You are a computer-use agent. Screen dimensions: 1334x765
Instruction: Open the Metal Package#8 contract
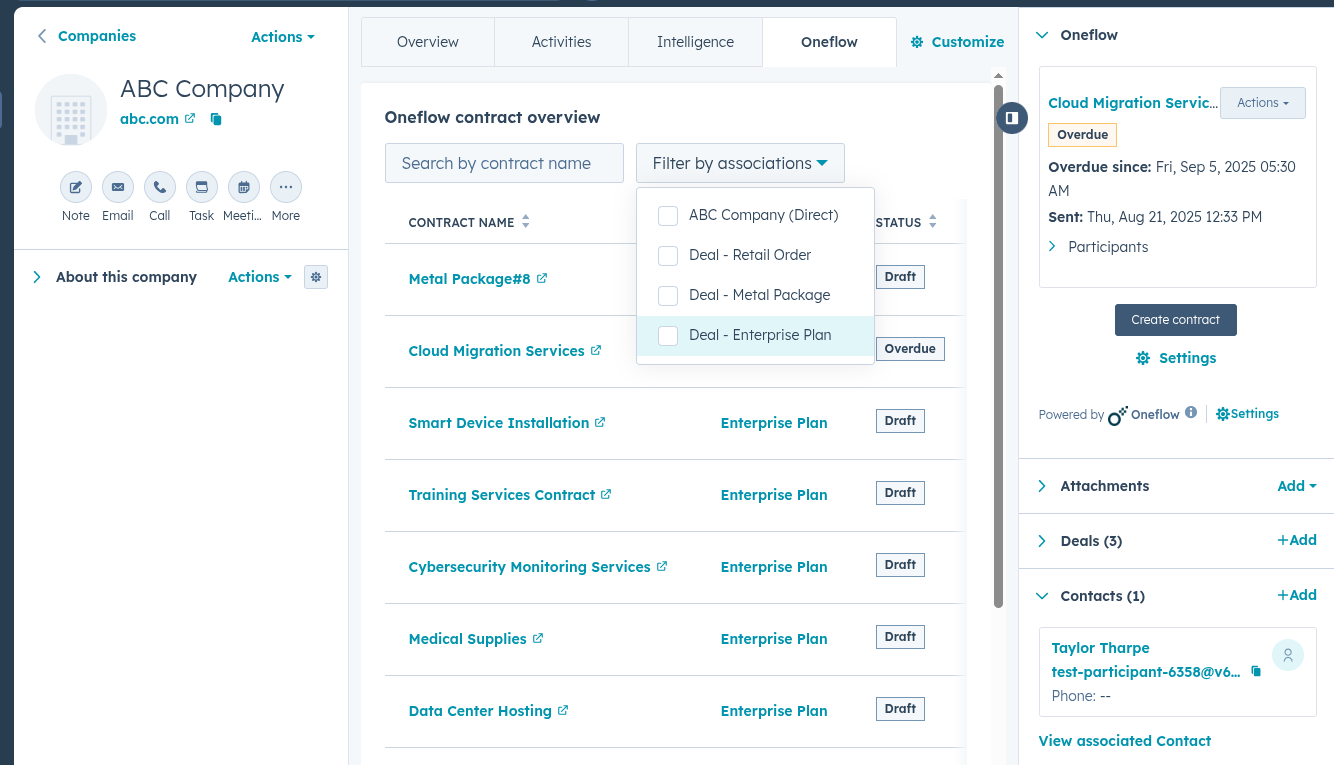[470, 279]
